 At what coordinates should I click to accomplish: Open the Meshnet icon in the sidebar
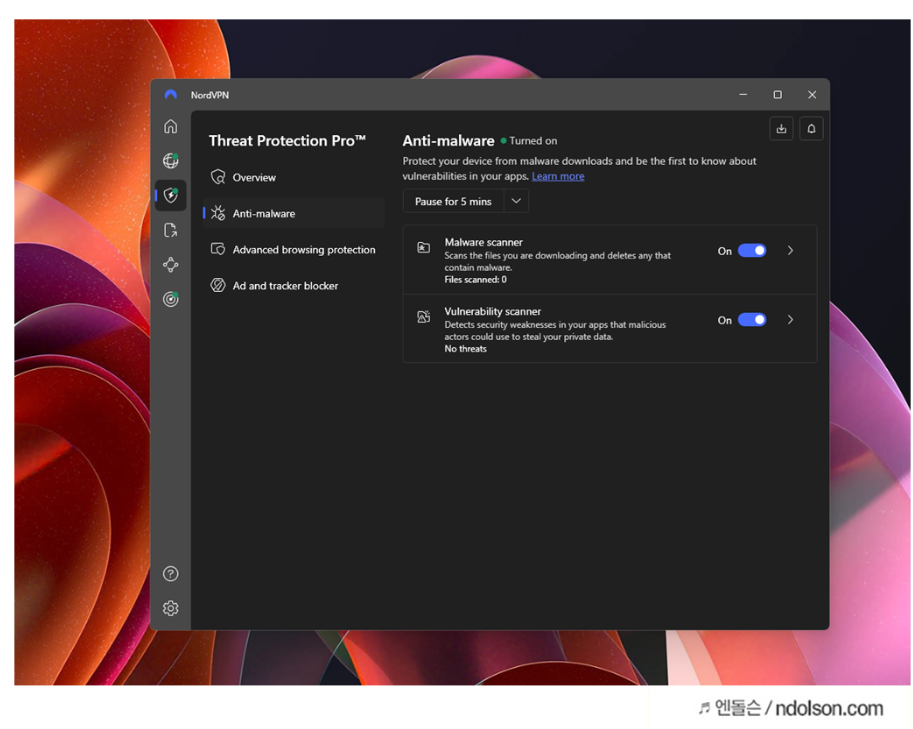171,265
